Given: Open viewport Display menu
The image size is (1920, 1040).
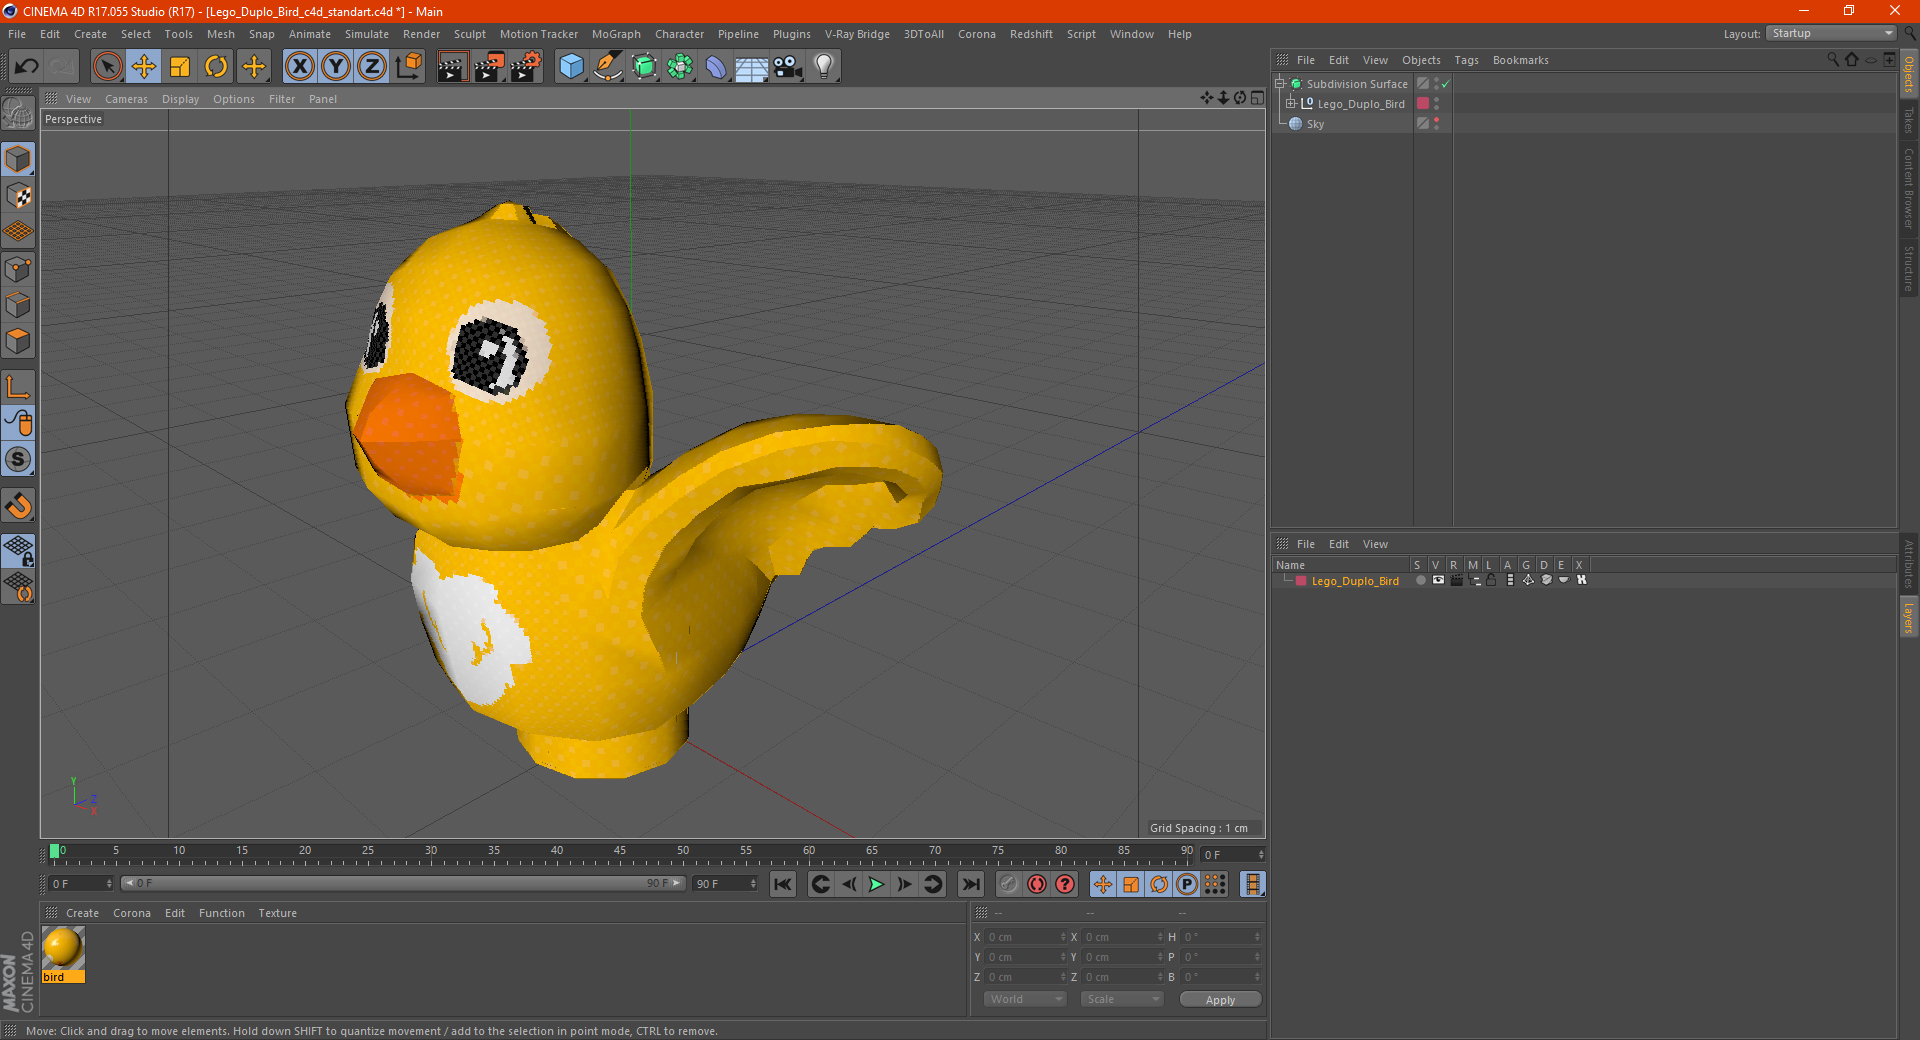Looking at the screenshot, I should (180, 99).
